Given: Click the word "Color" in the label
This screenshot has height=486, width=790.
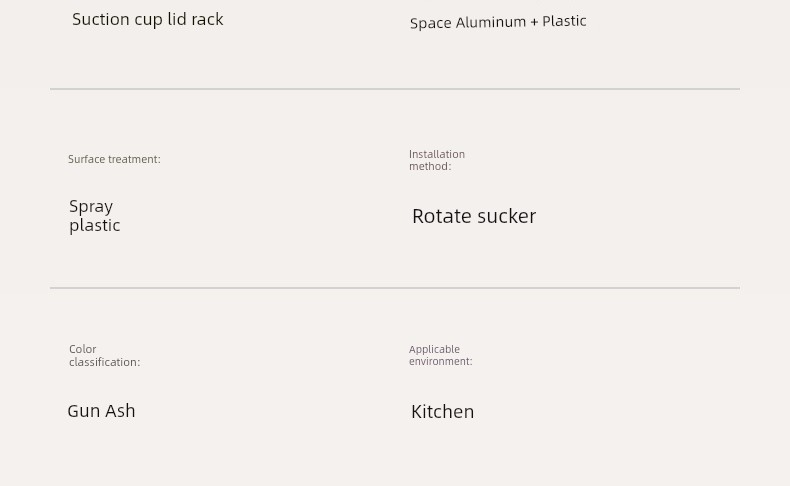Looking at the screenshot, I should point(83,349).
